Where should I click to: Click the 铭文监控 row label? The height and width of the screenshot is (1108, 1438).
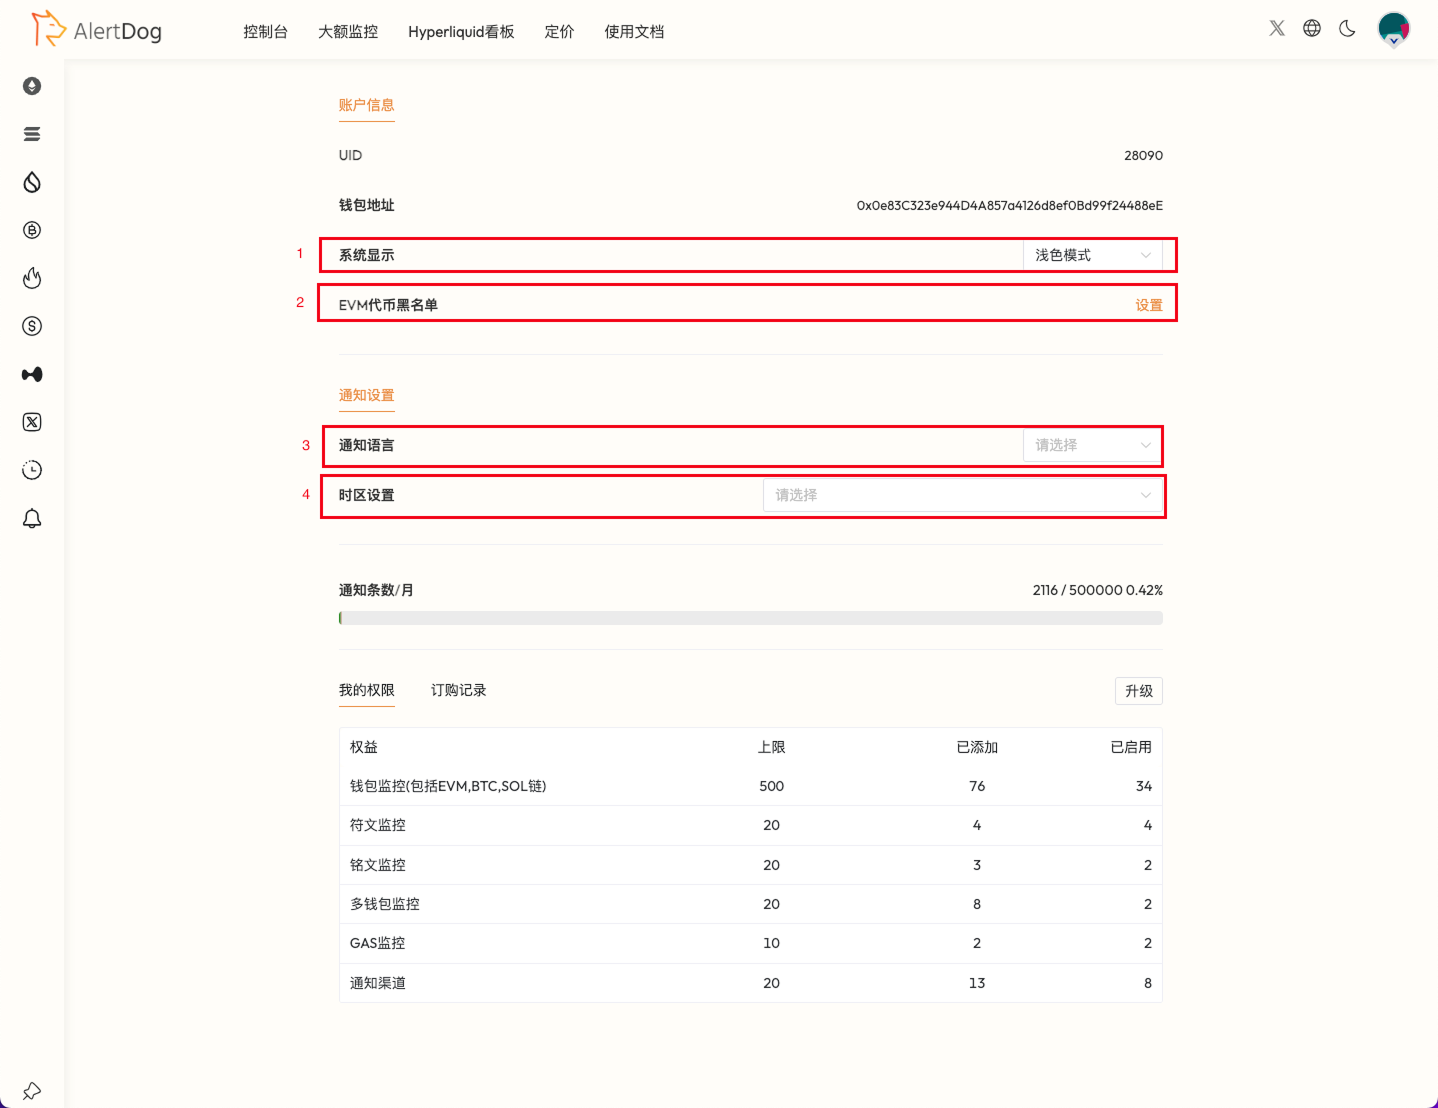pyautogui.click(x=378, y=865)
